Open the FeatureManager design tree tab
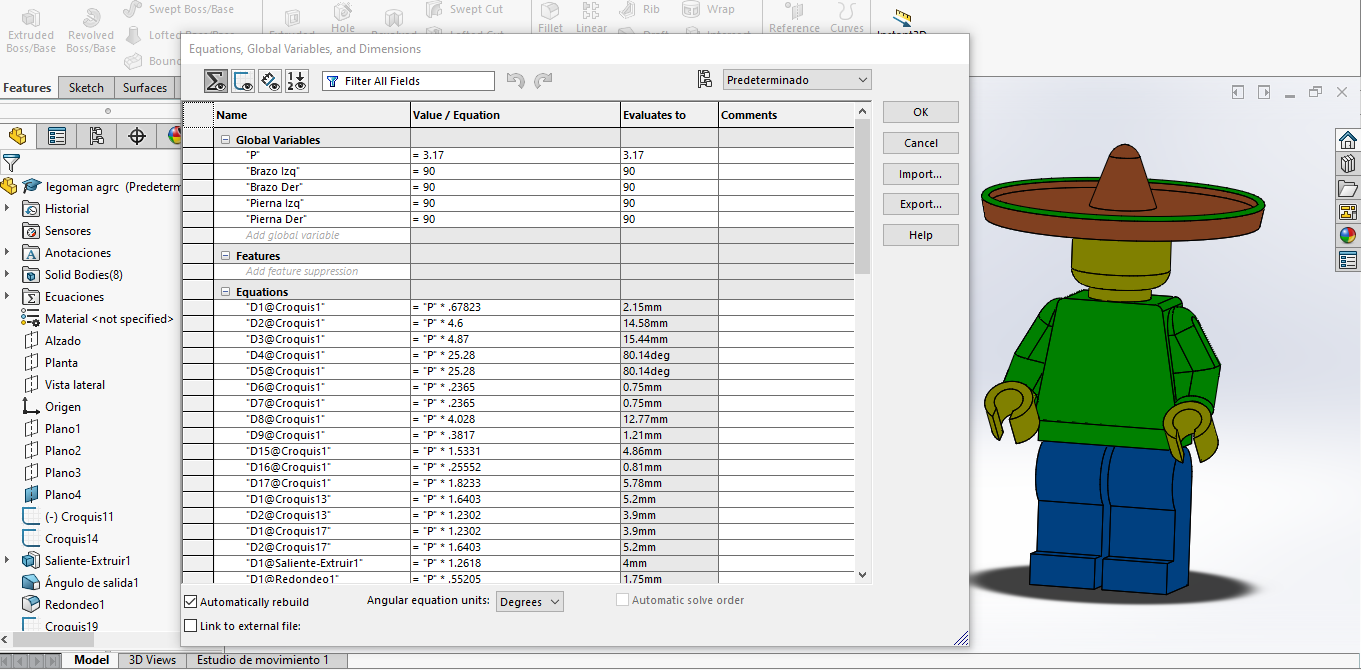Screen dimensions: 1362x670 point(18,136)
